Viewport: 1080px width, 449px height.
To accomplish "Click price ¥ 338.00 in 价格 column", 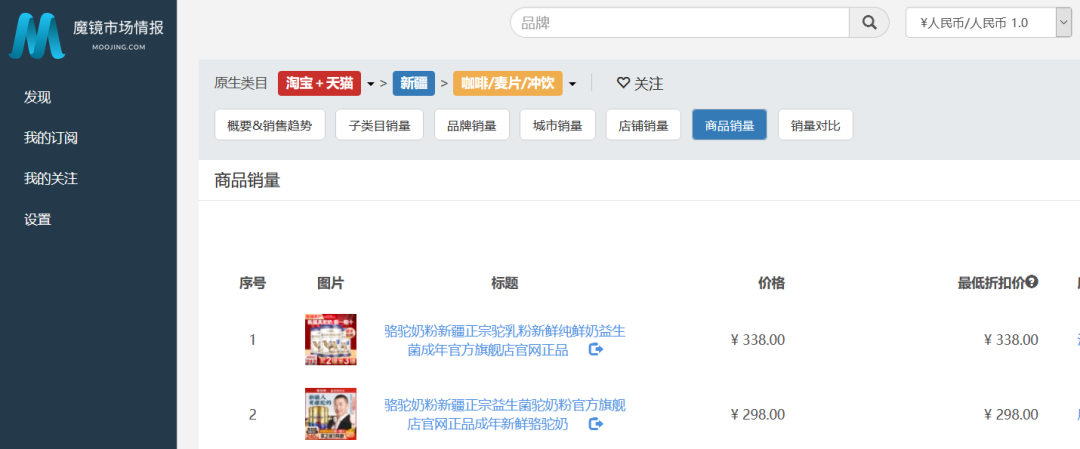I will click(758, 340).
